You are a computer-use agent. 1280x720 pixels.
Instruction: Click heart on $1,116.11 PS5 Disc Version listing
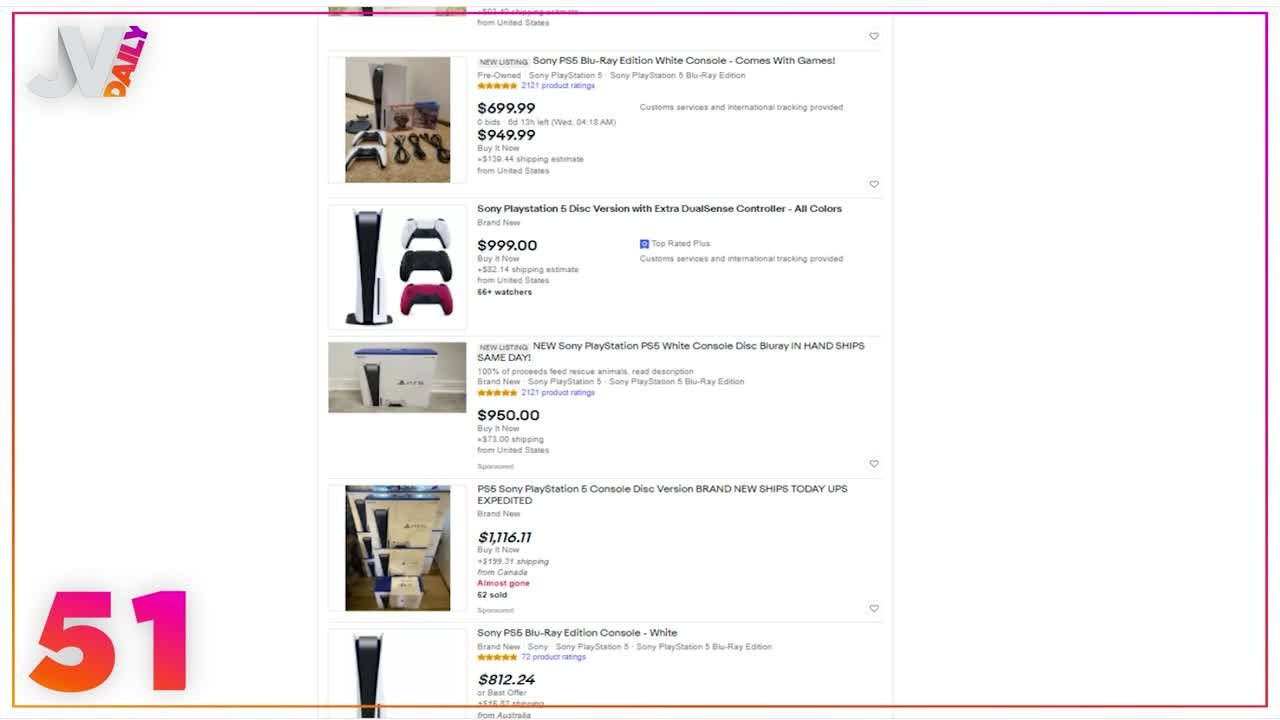point(874,608)
